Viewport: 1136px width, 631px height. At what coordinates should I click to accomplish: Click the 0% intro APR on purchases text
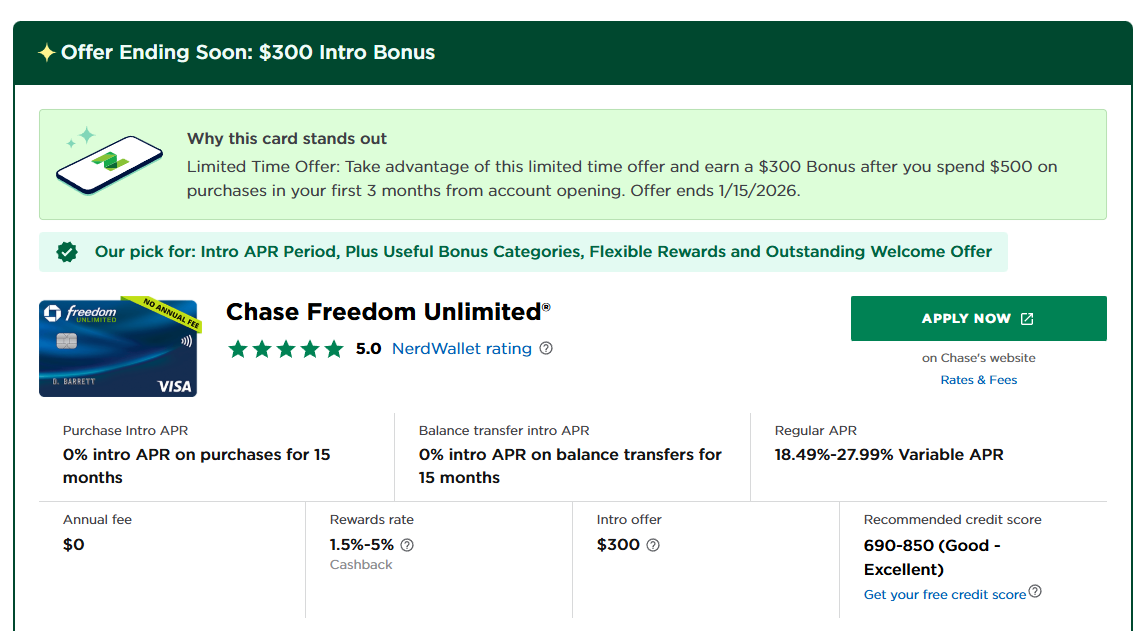coord(196,466)
